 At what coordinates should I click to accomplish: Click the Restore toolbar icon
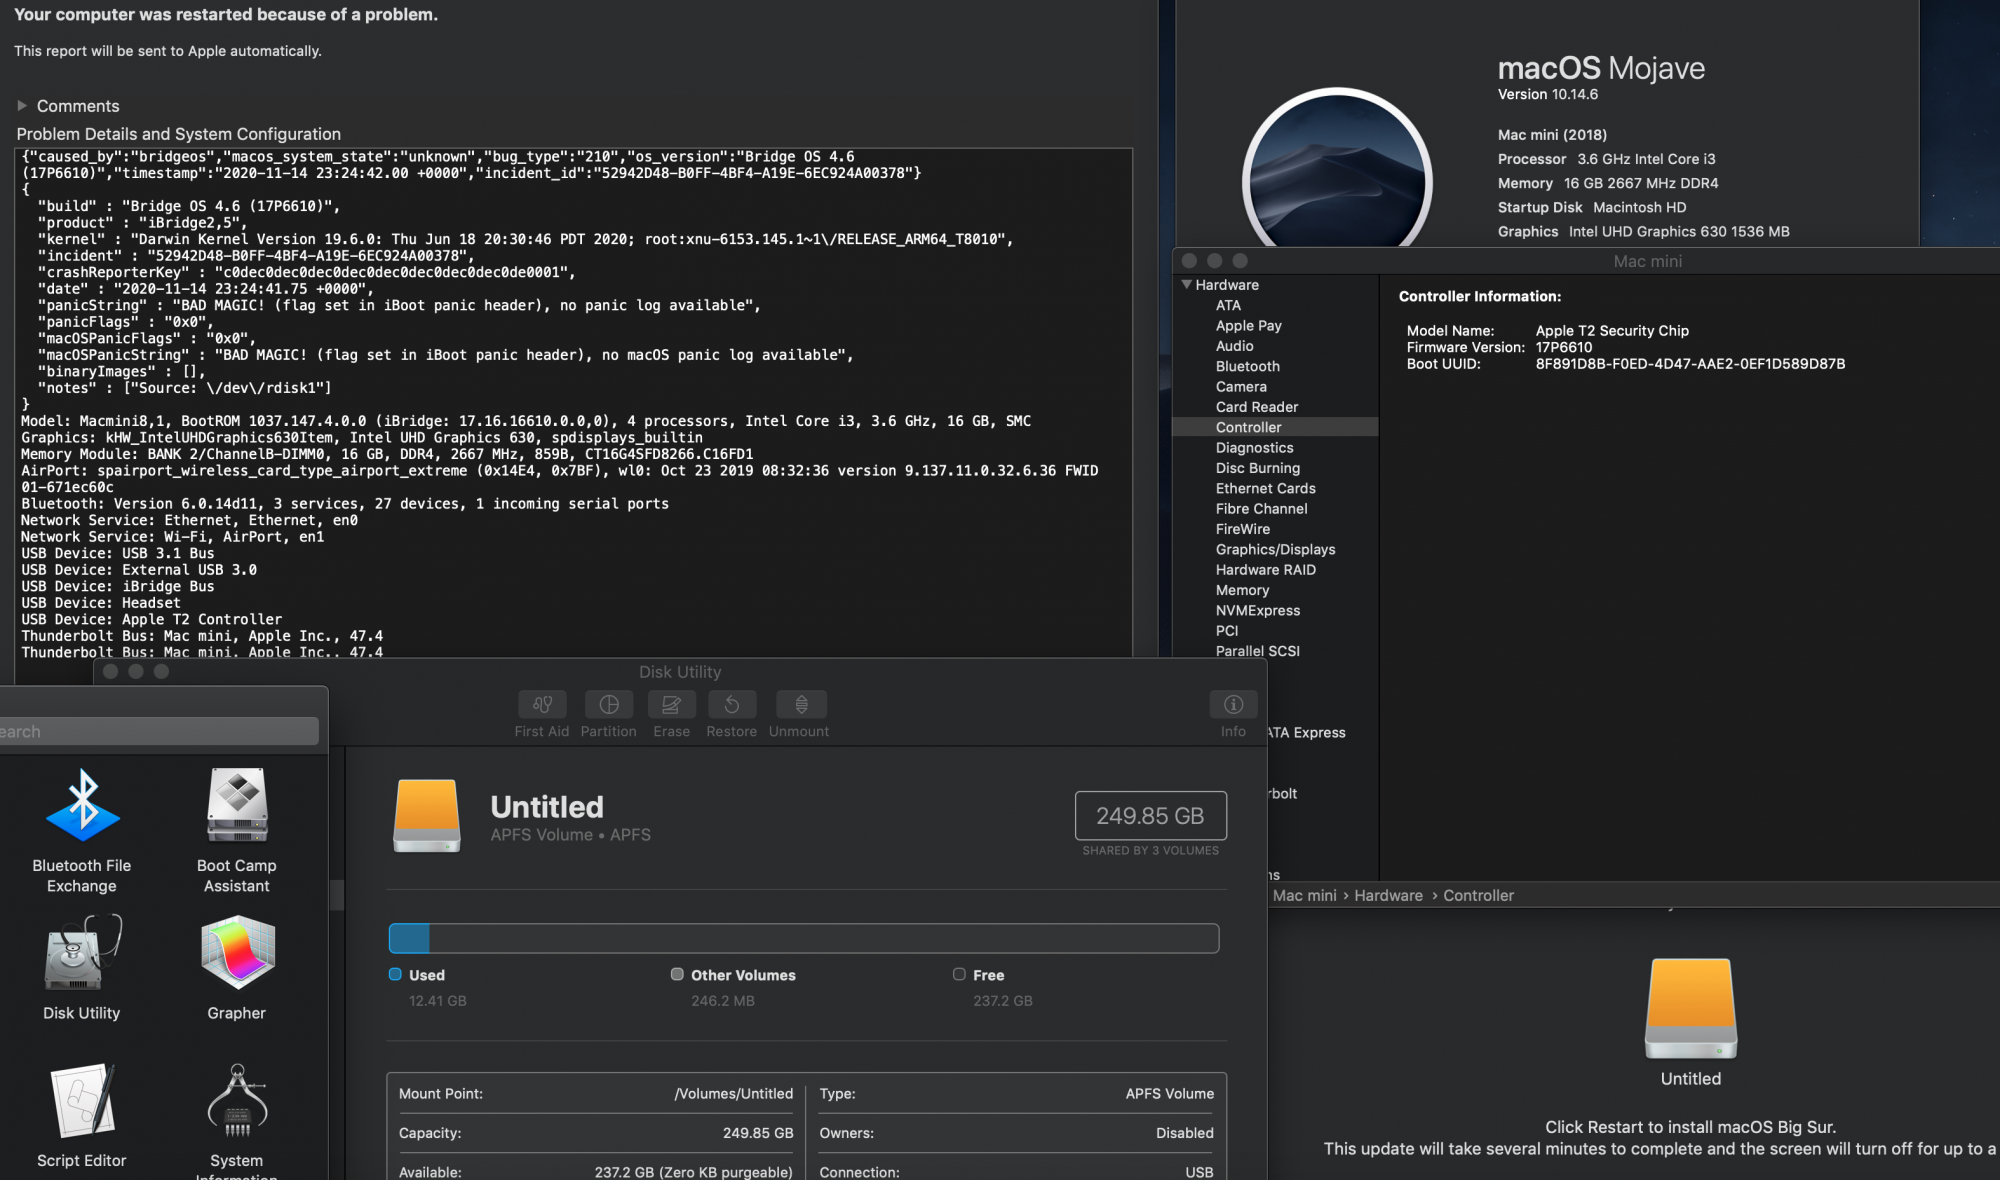point(731,705)
